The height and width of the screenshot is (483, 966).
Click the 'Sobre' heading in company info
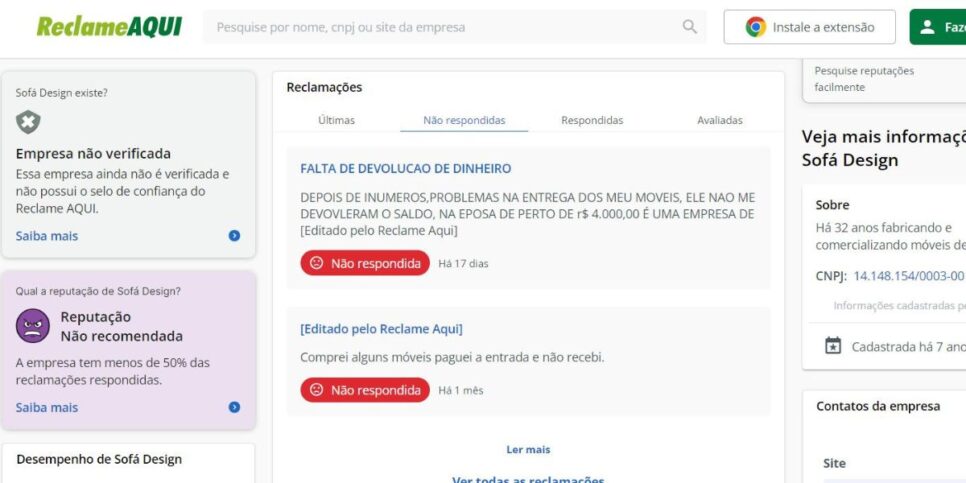[x=832, y=205]
